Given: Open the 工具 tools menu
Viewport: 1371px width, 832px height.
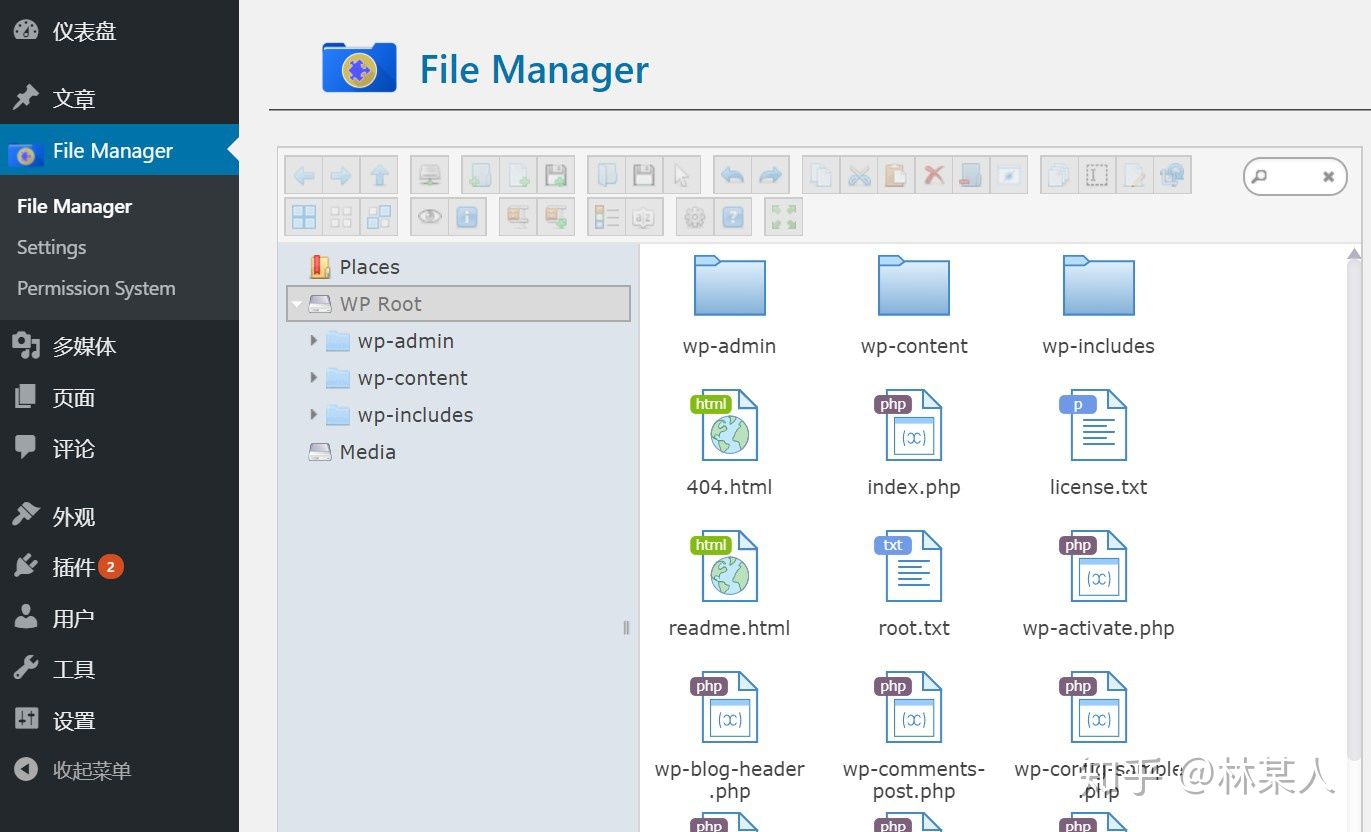Looking at the screenshot, I should pyautogui.click(x=119, y=670).
